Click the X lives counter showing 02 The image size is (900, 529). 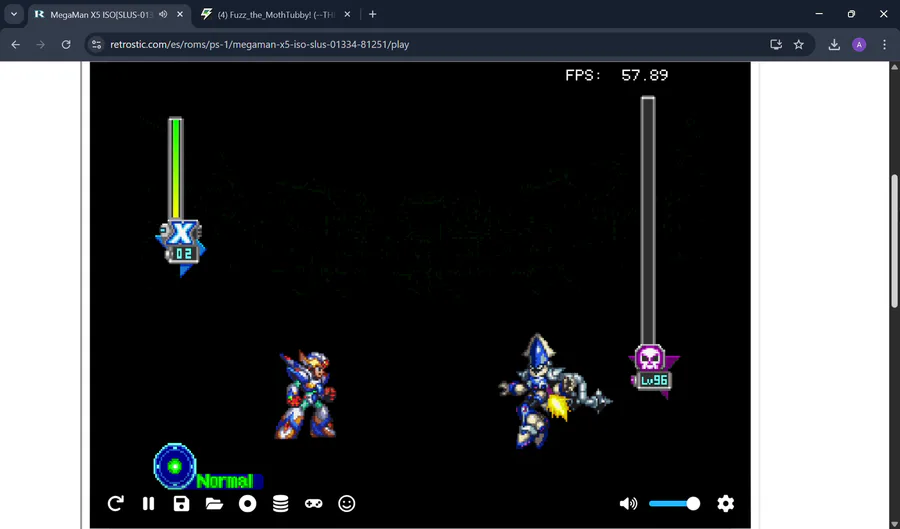[184, 254]
